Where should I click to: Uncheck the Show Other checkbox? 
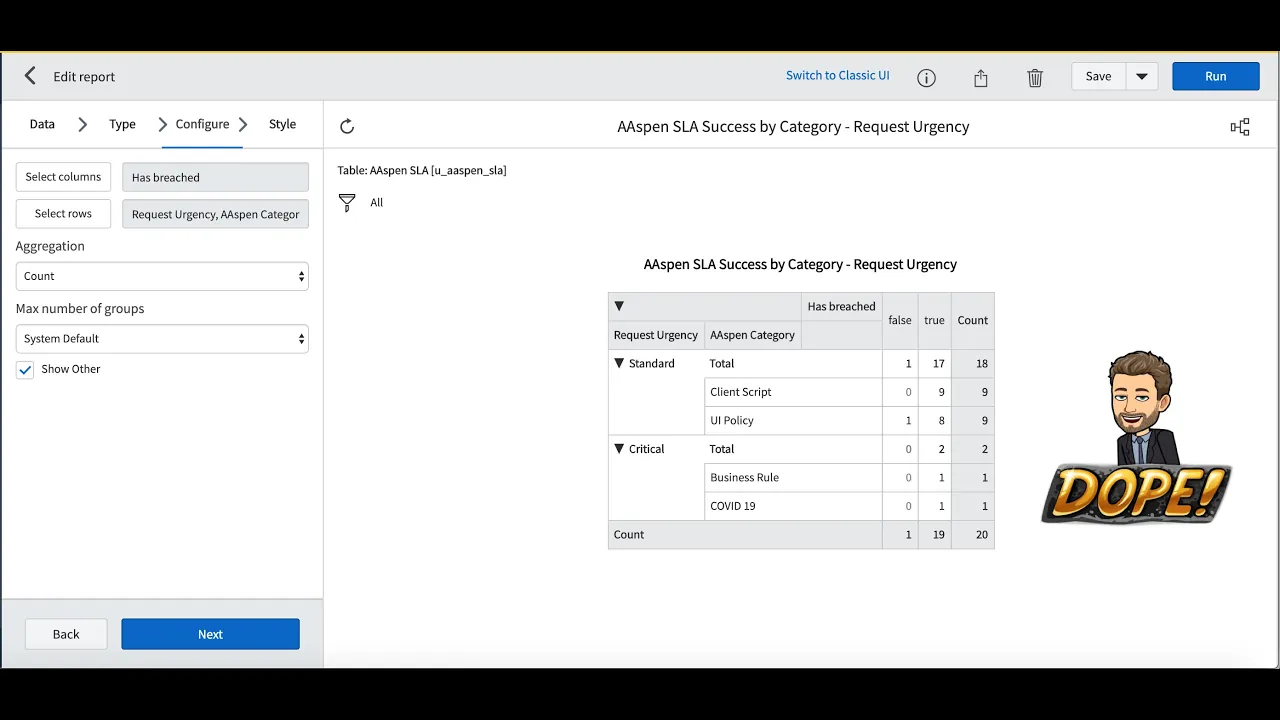(24, 369)
